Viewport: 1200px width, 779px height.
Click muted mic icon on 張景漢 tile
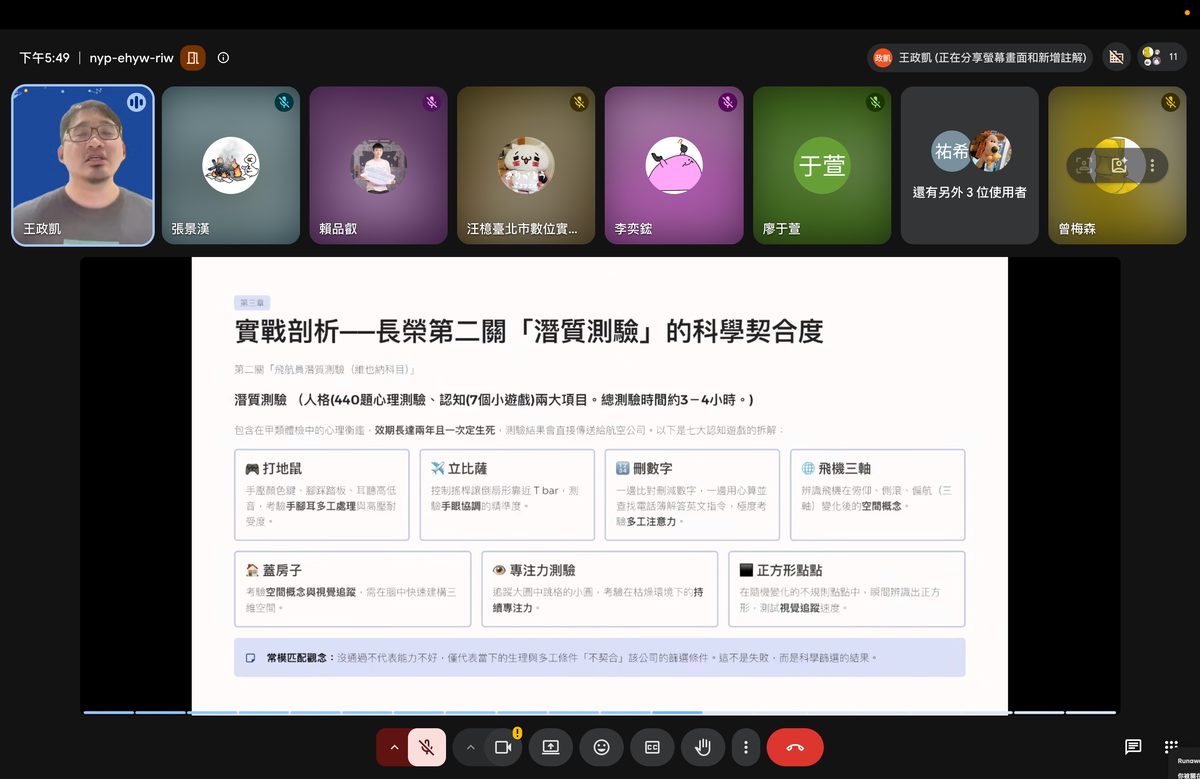[284, 102]
